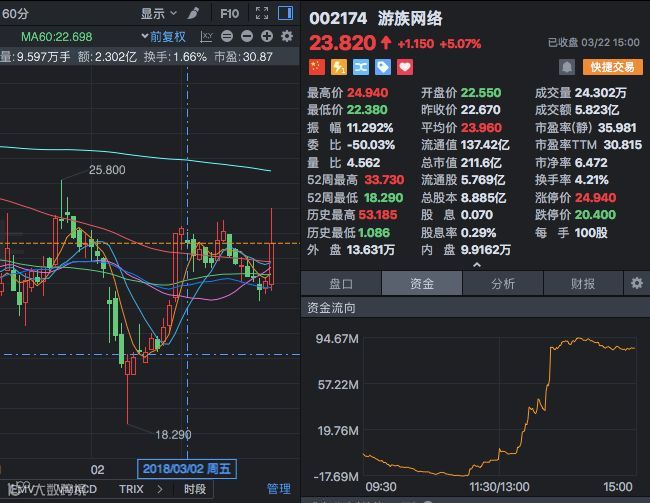Open the F10 company info

coord(229,14)
